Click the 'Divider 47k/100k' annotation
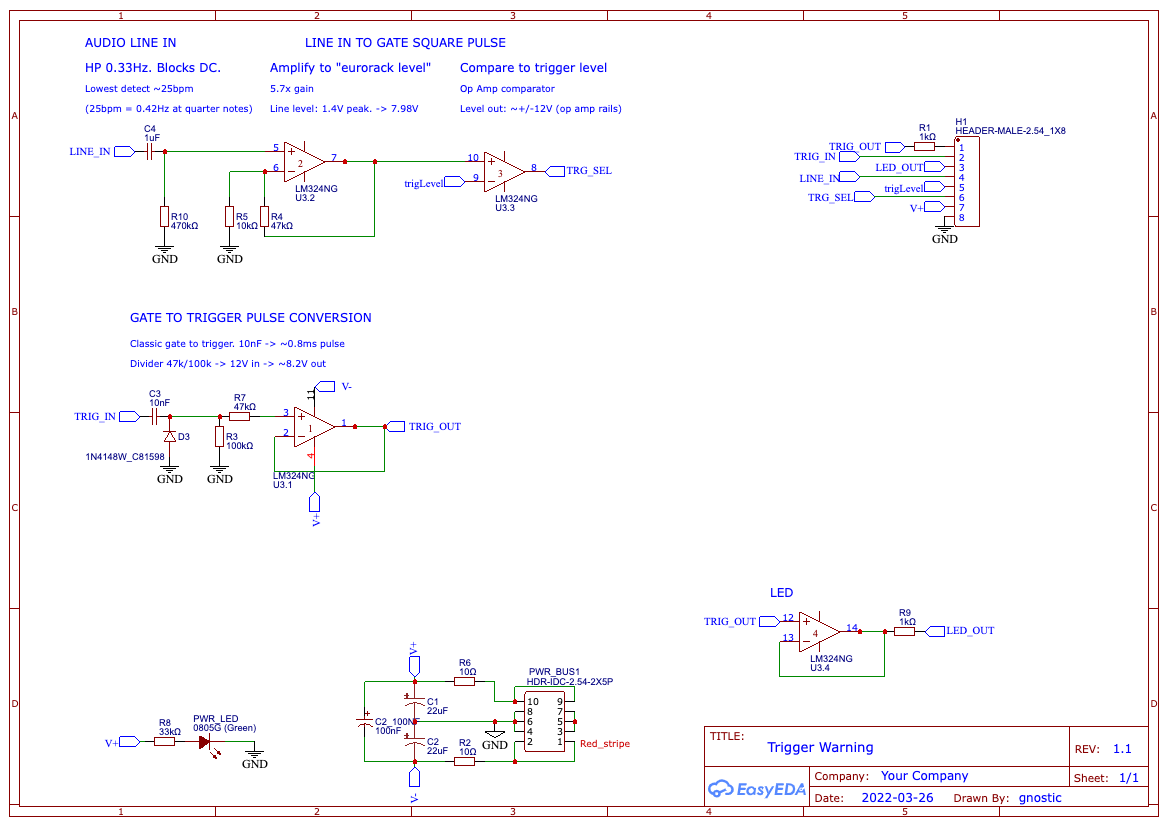Image resolution: width=1169 pixels, height=827 pixels. [x=228, y=364]
